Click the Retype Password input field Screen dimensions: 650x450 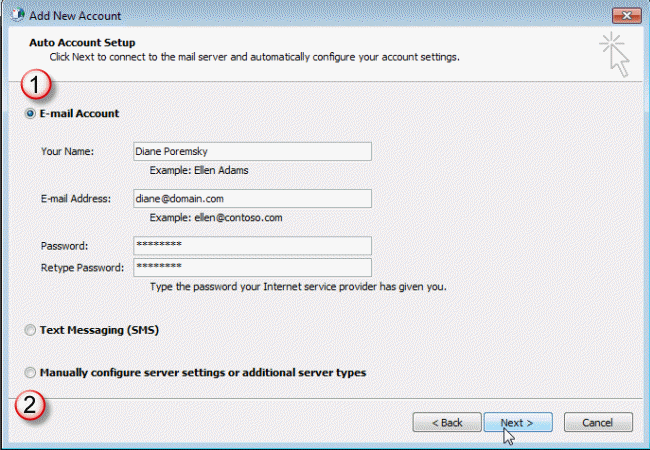point(252,268)
